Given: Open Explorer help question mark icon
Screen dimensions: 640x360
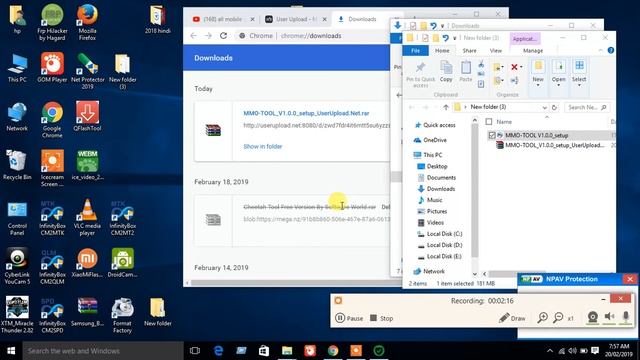Looking at the screenshot, I should (x=611, y=50).
